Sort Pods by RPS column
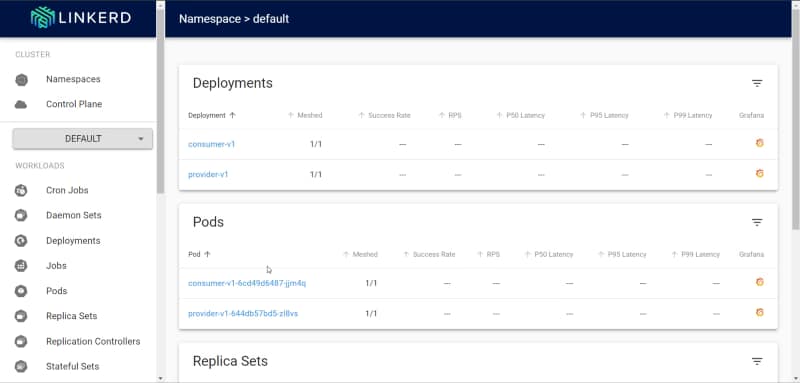 (x=488, y=254)
